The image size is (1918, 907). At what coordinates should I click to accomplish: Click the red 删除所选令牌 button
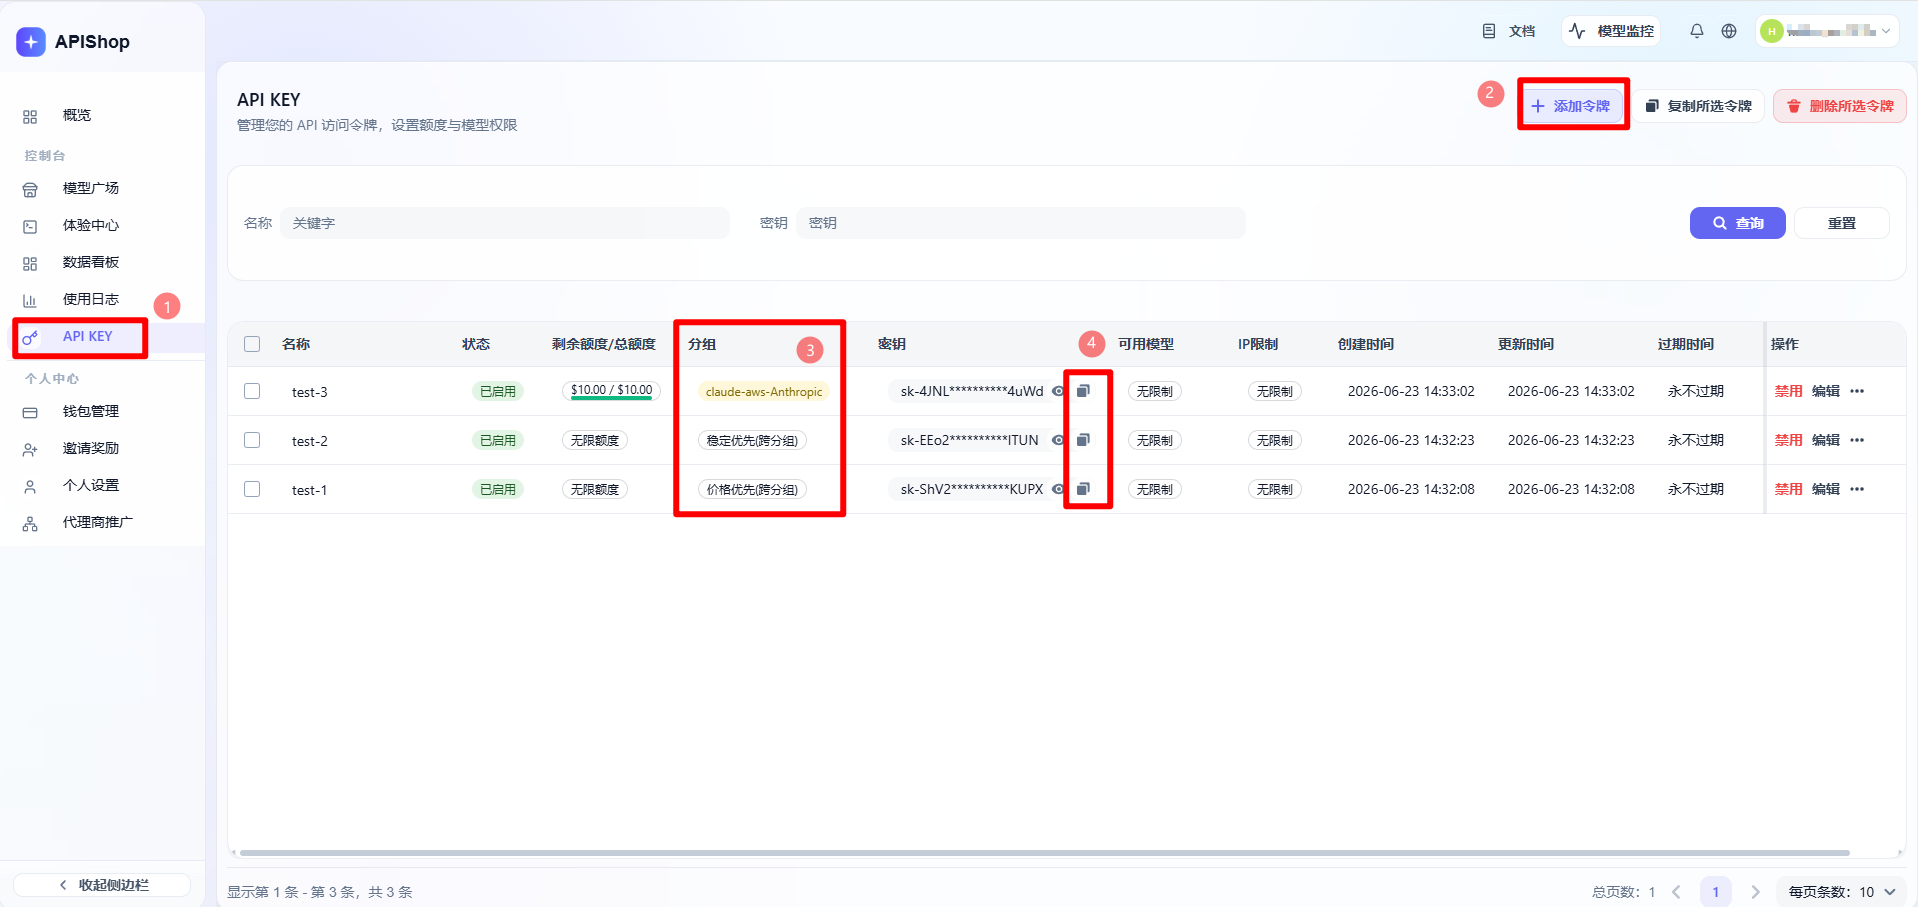point(1840,106)
